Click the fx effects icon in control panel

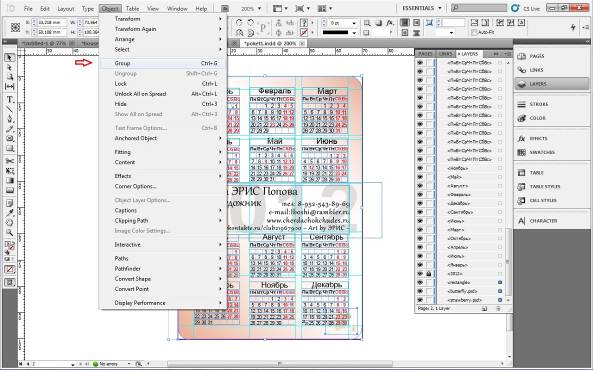pyautogui.click(x=390, y=23)
